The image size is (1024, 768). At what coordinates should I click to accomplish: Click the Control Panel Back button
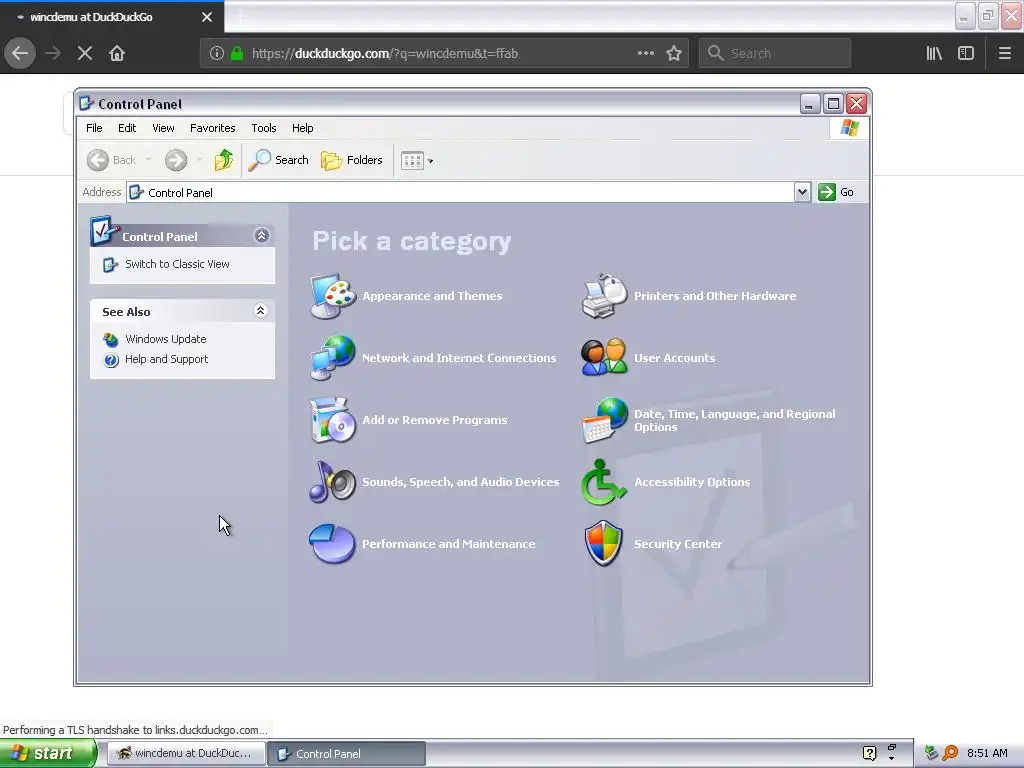click(111, 160)
